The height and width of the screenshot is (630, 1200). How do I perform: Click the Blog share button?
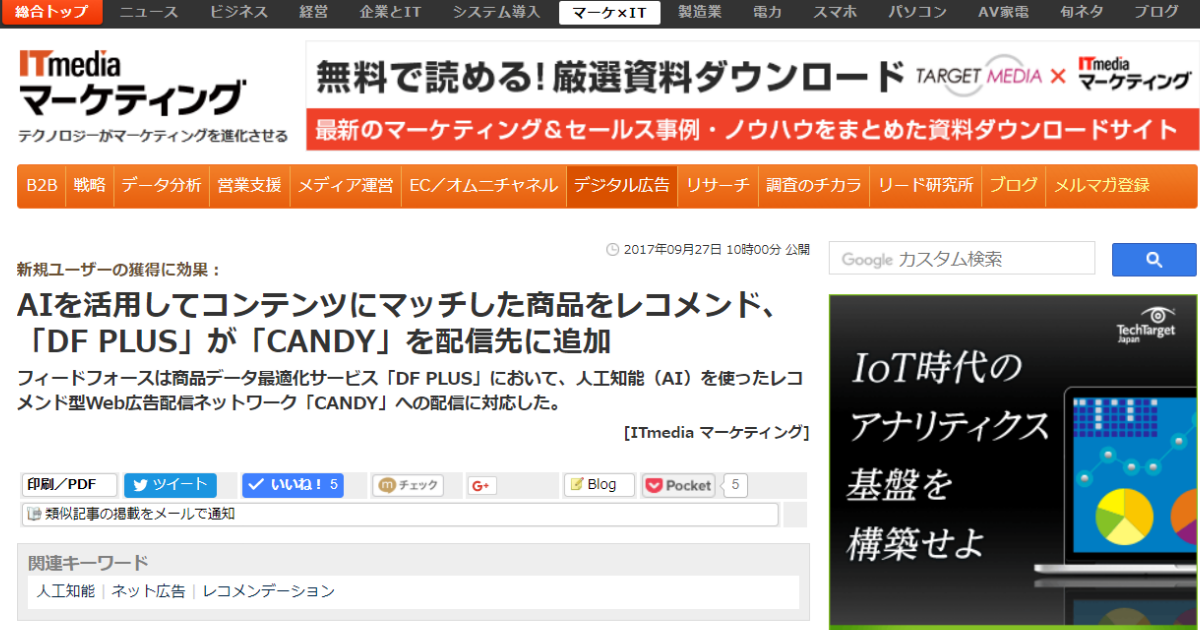[599, 485]
